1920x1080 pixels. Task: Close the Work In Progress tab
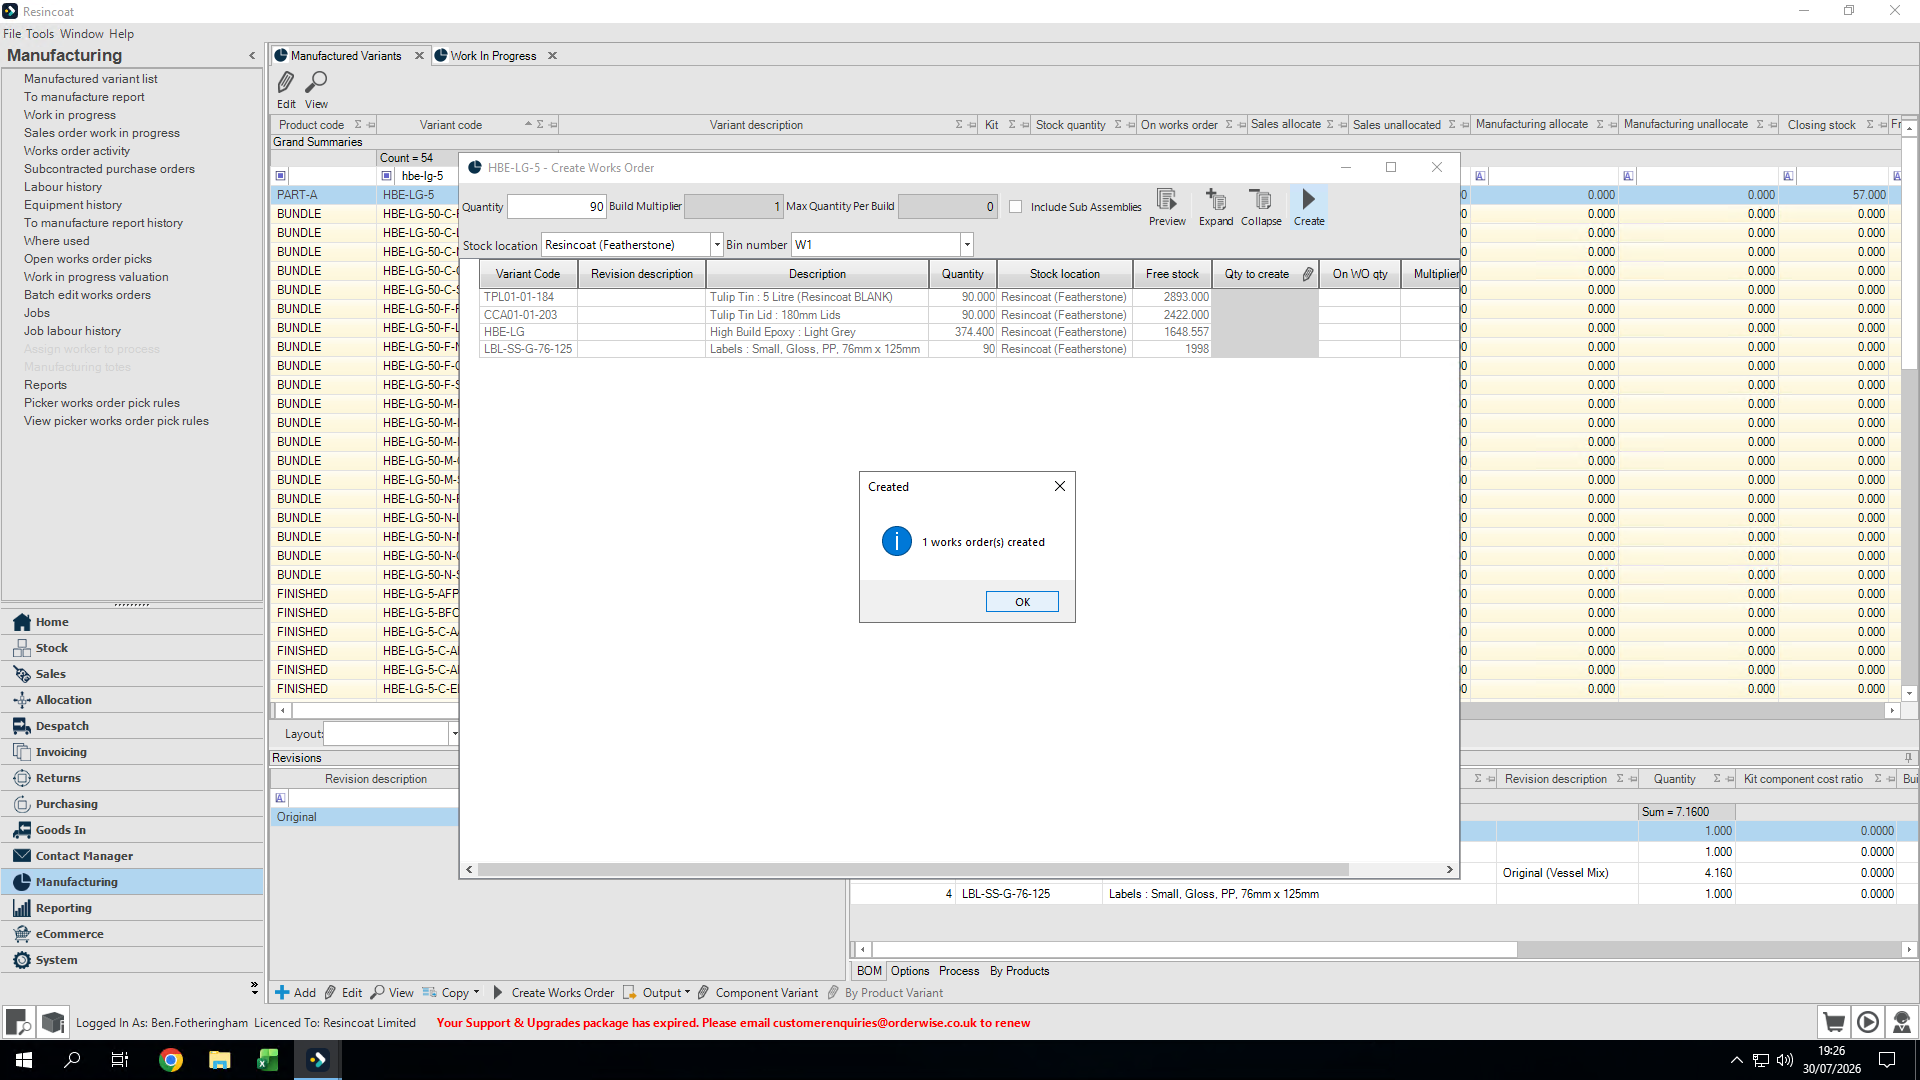click(x=552, y=56)
